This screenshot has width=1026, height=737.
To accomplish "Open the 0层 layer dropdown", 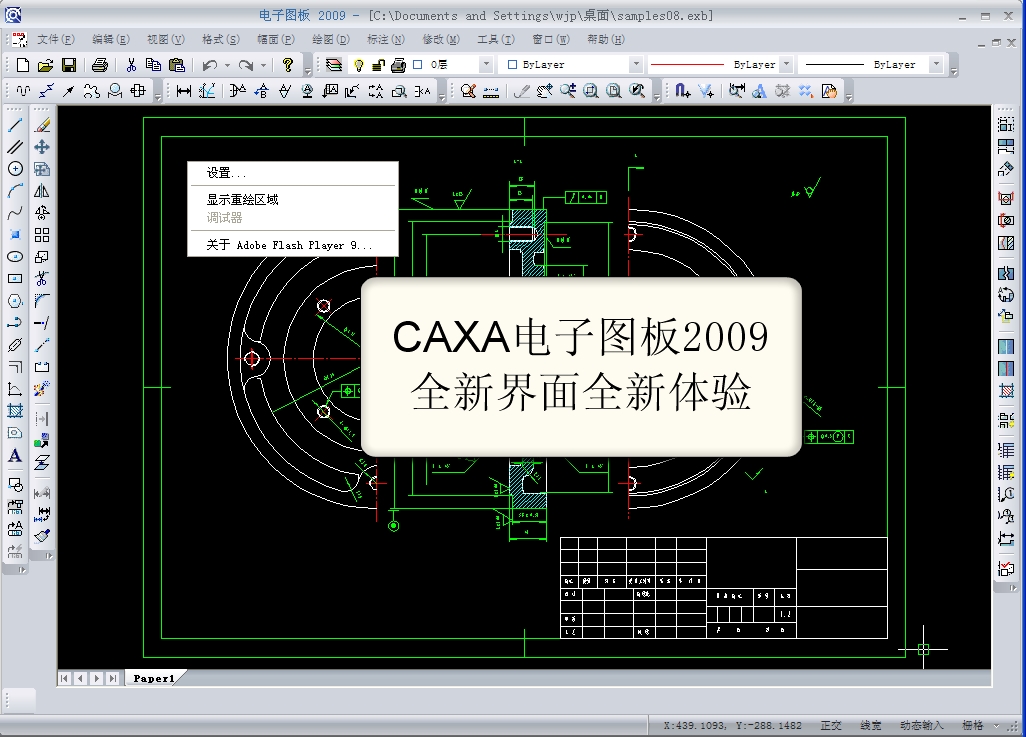I will (486, 65).
